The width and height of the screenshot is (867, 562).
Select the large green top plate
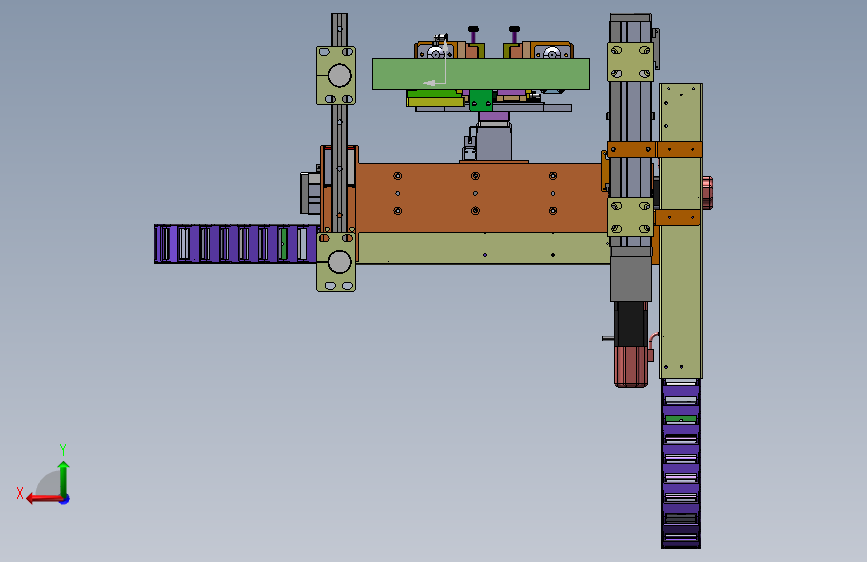[x=480, y=74]
